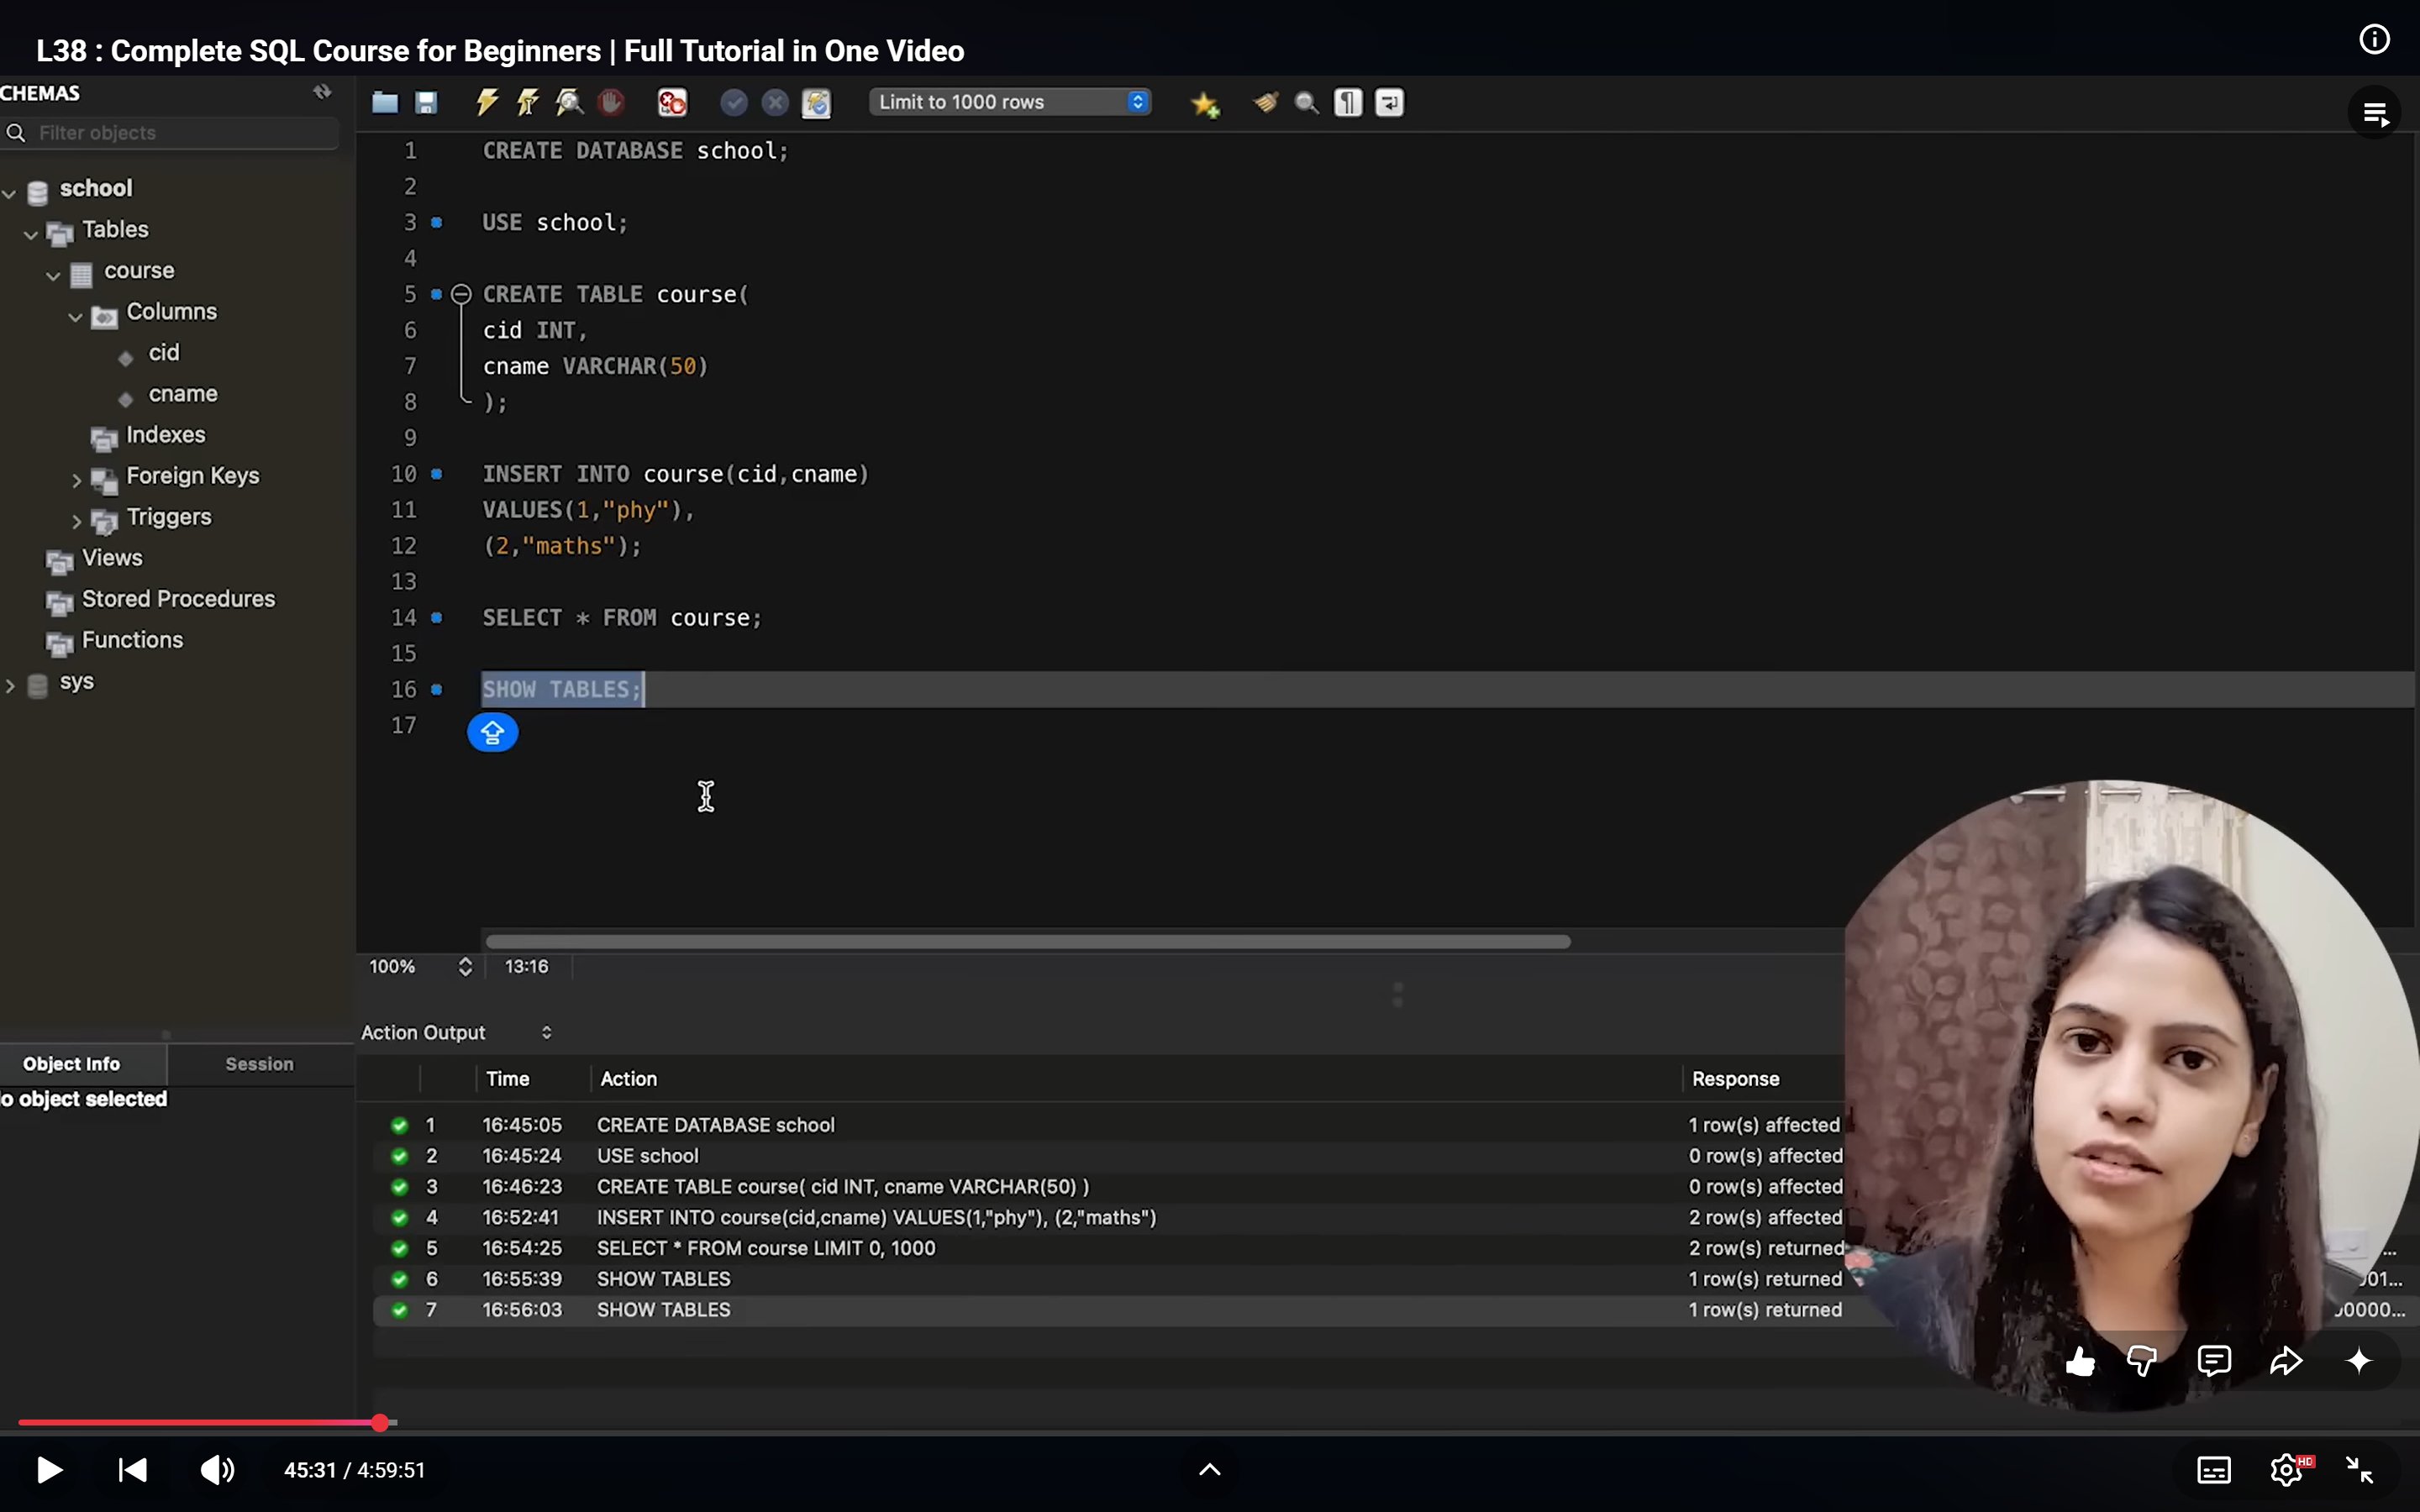
Task: Click the Execute query lightning bolt icon
Action: tap(487, 102)
